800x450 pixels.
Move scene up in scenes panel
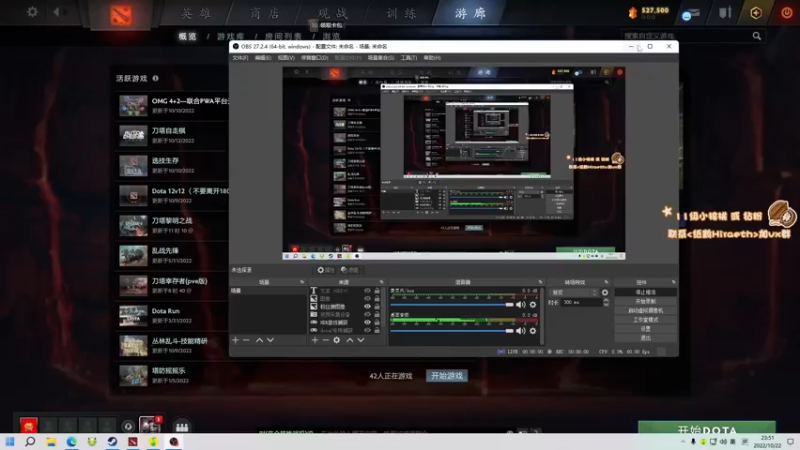259,340
